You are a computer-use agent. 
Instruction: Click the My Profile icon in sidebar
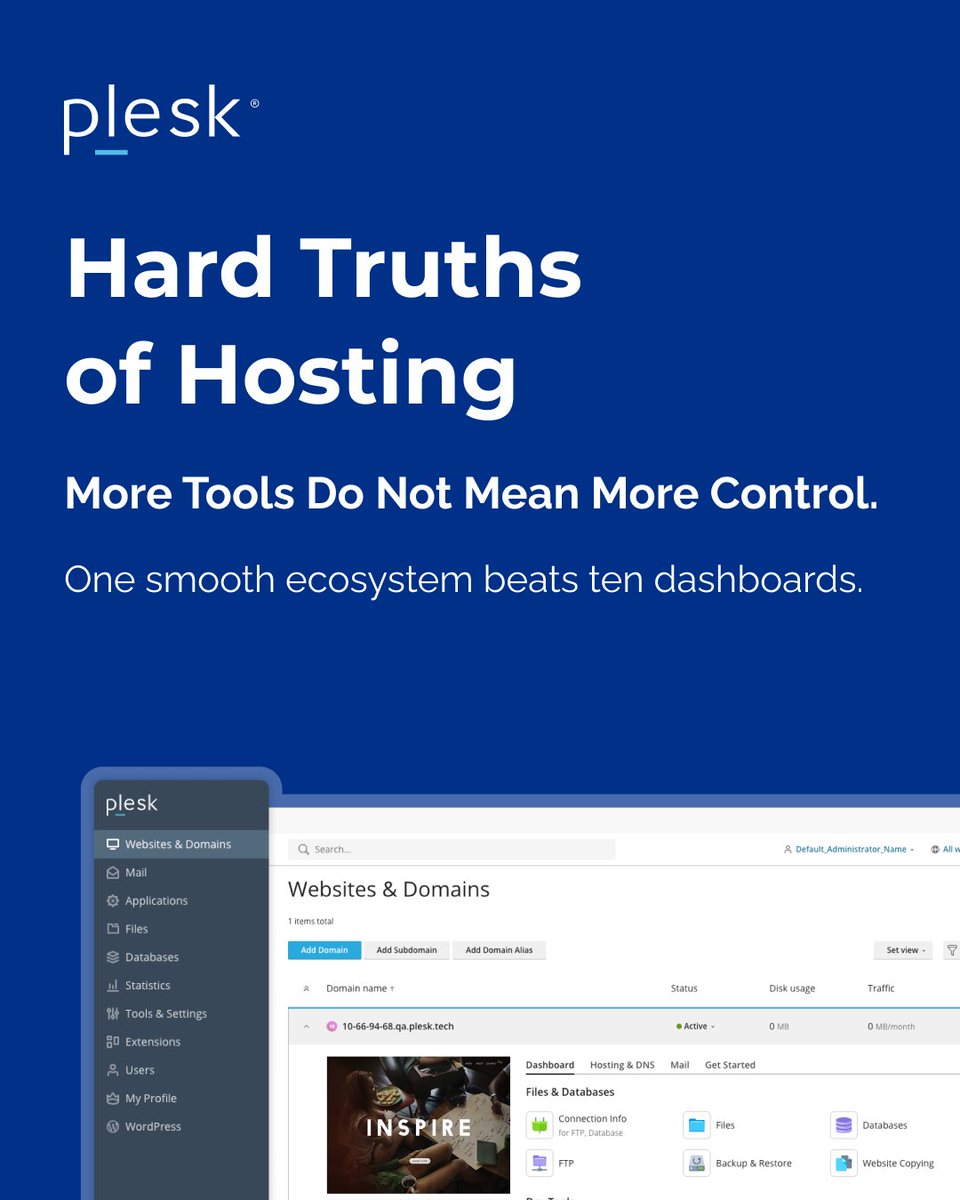click(x=113, y=1098)
